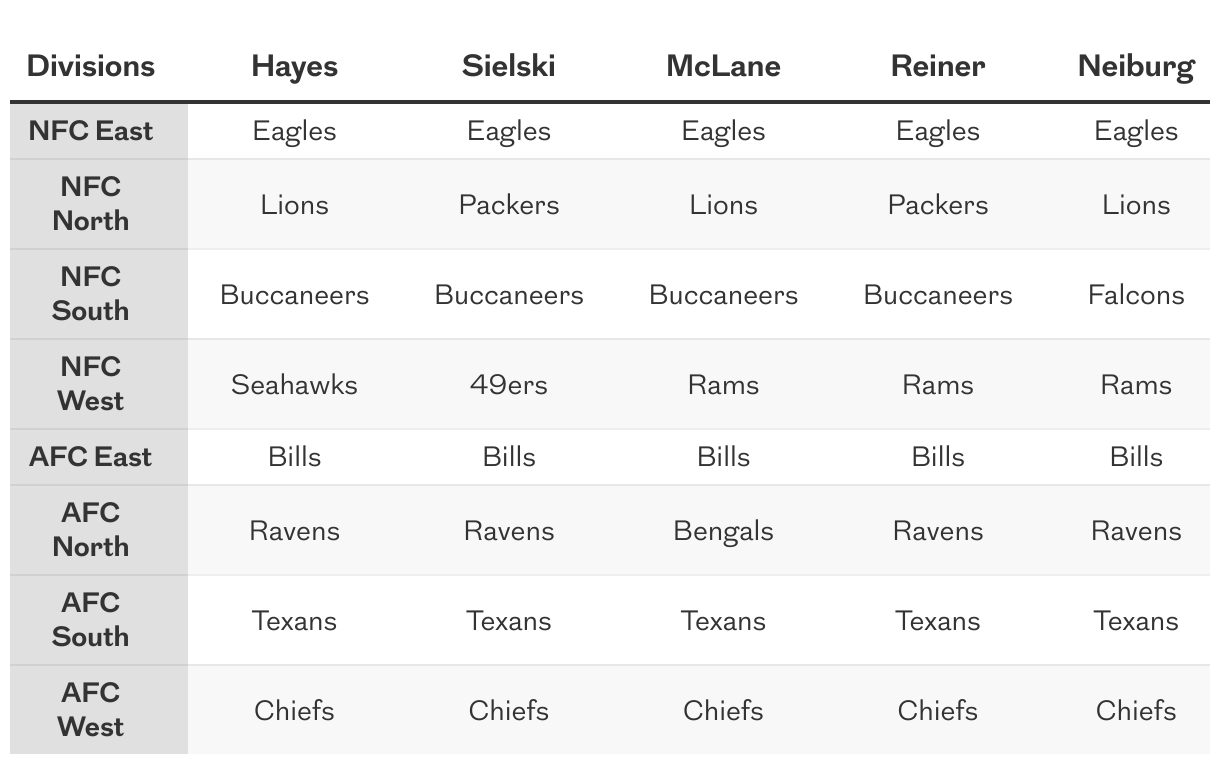Select the McLane column header

(x=723, y=67)
